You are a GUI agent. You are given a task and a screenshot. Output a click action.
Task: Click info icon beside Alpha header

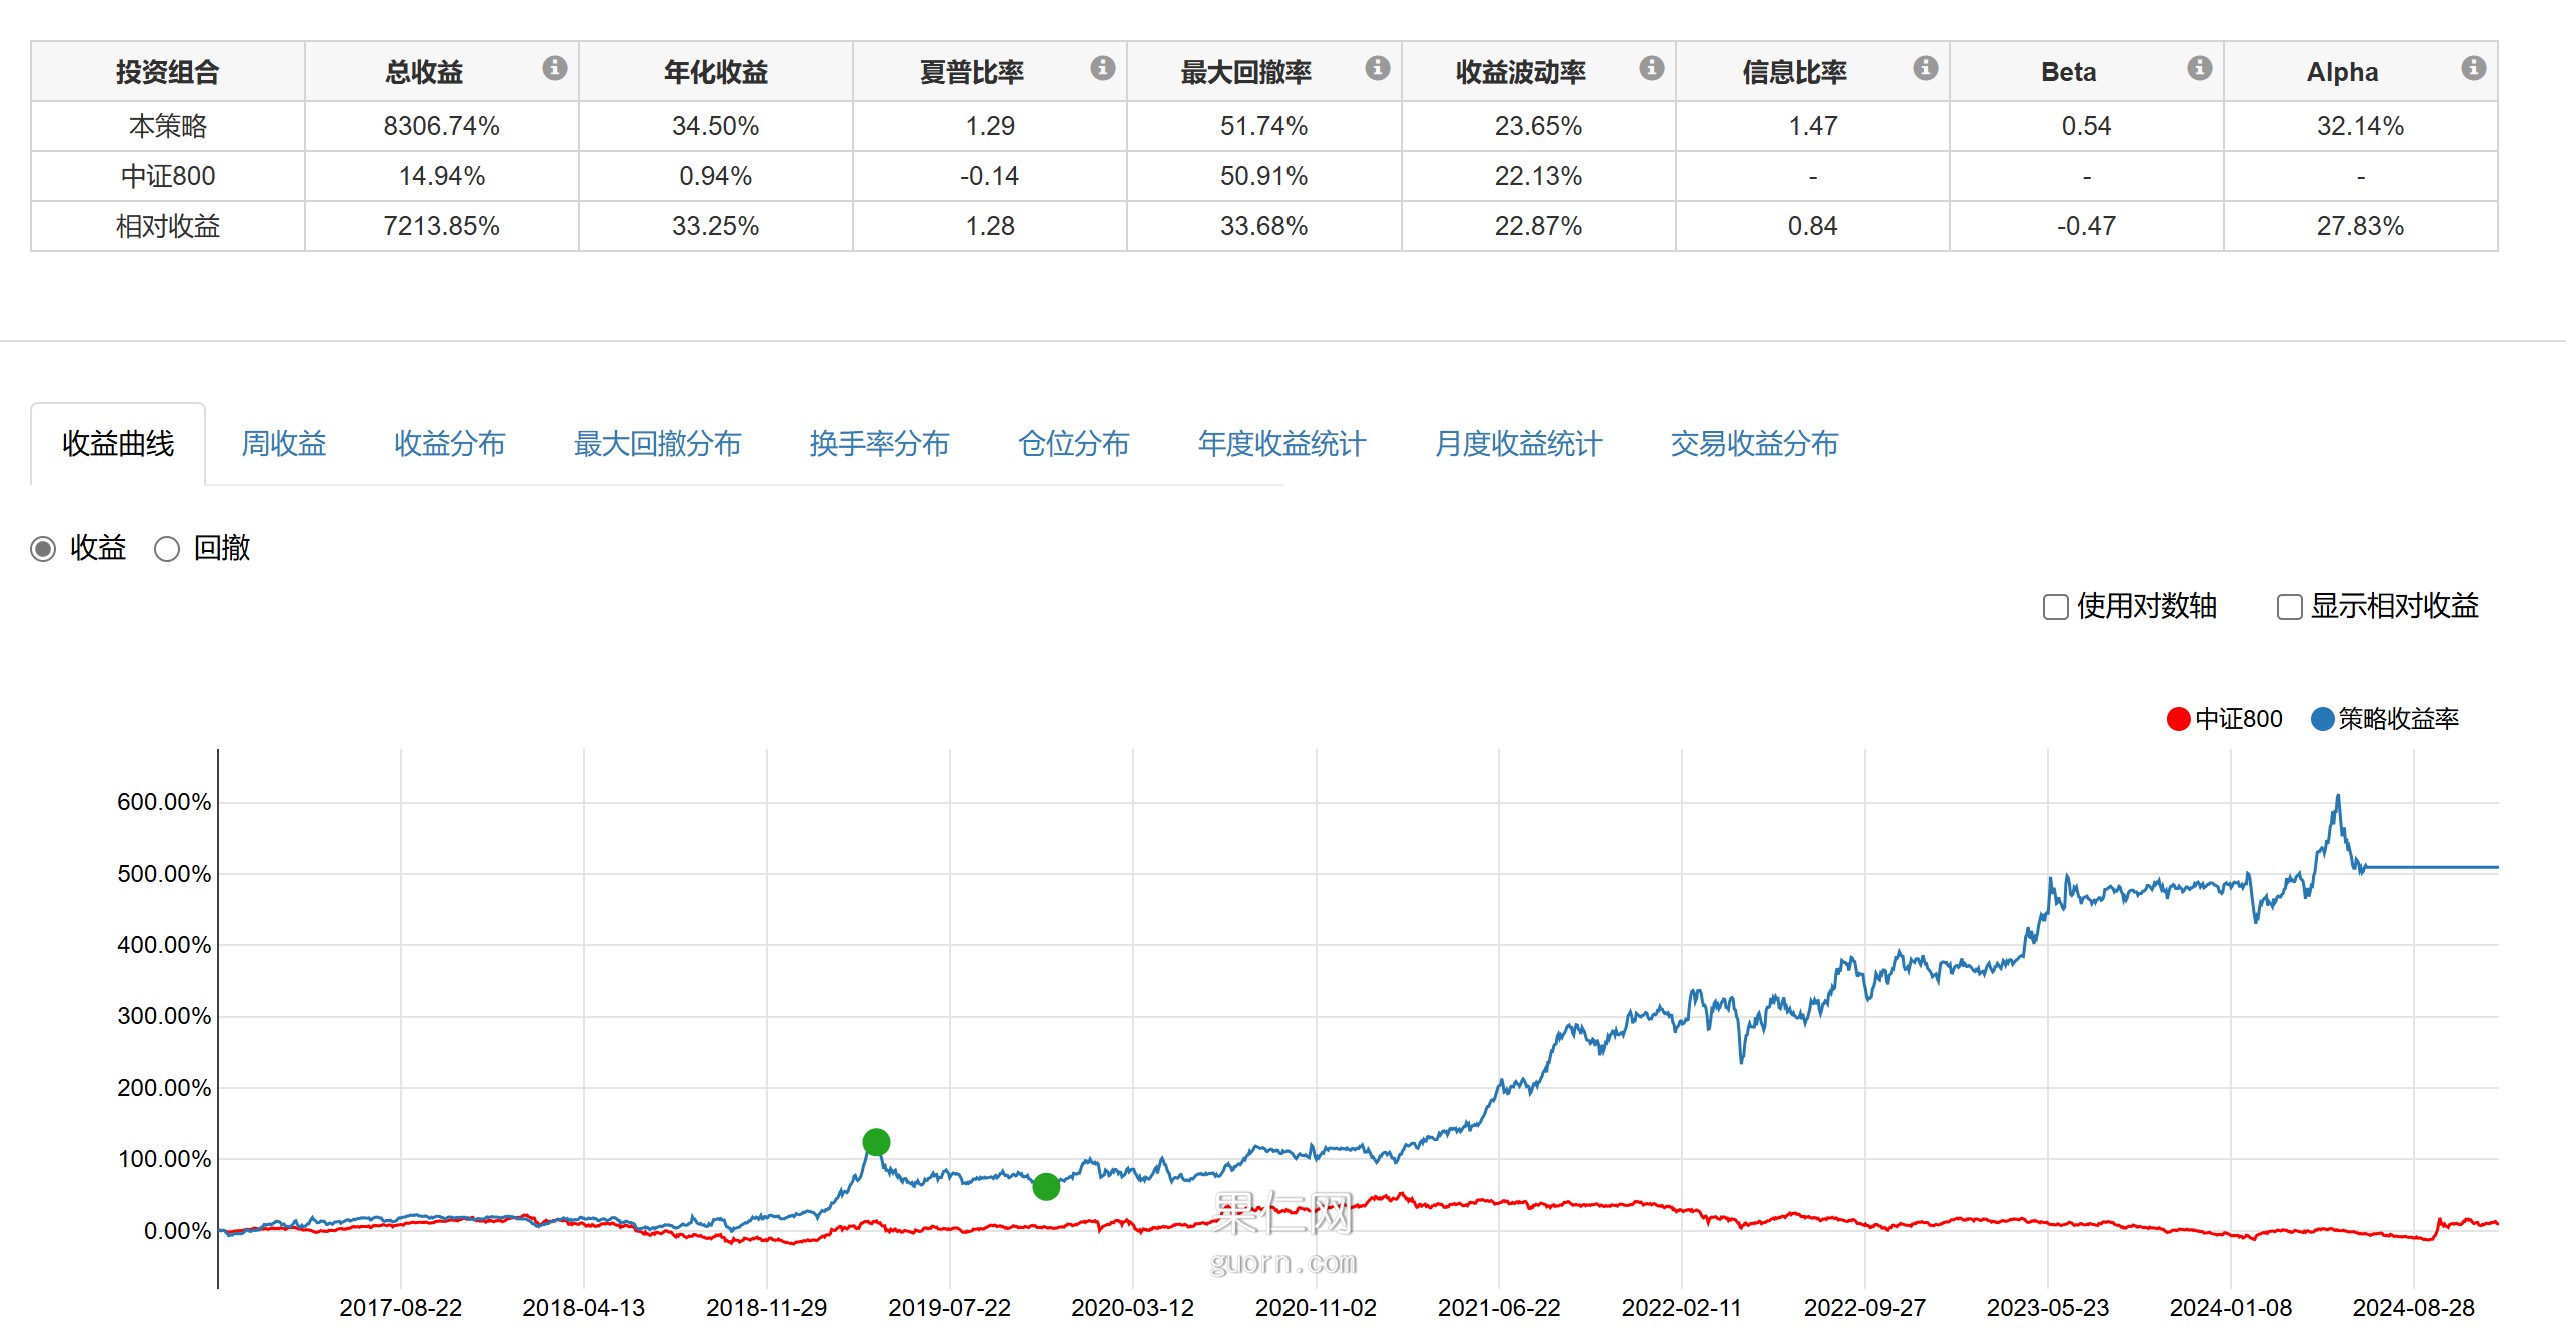pyautogui.click(x=2473, y=68)
